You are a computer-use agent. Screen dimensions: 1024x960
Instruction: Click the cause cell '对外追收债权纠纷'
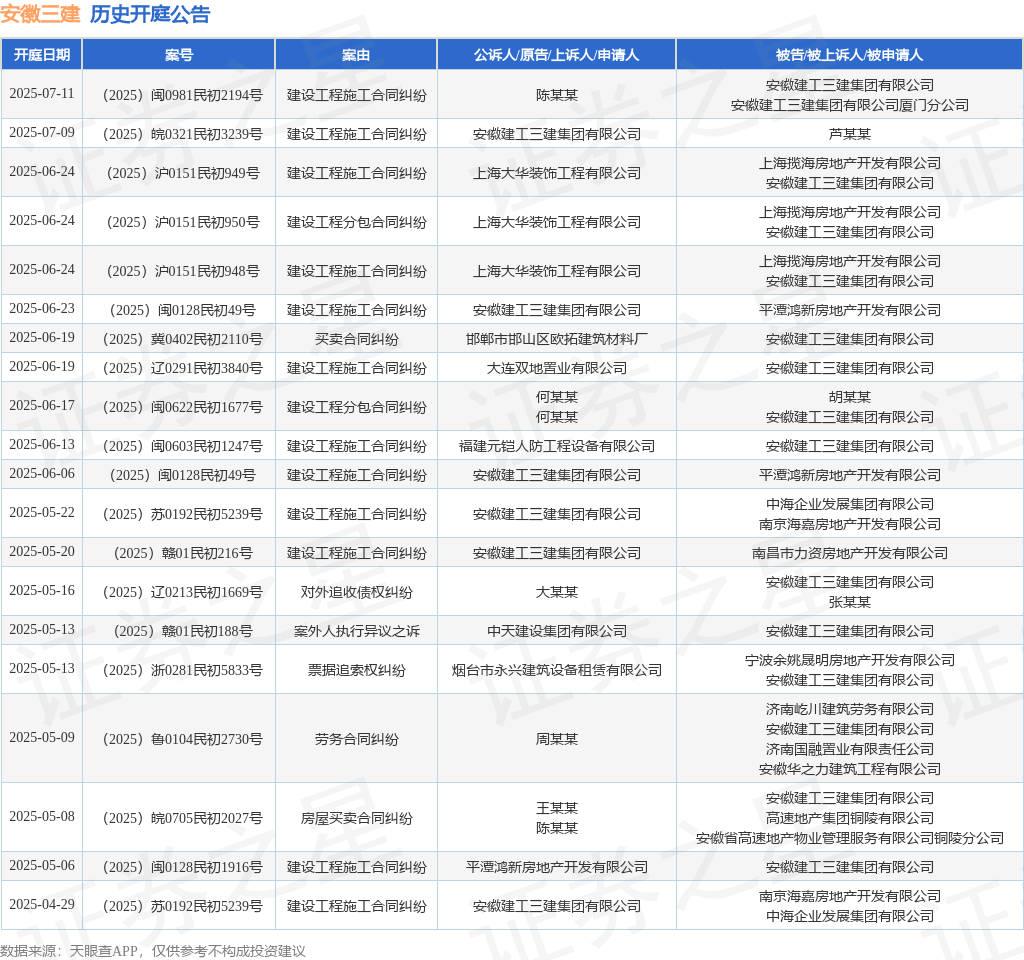coord(356,592)
